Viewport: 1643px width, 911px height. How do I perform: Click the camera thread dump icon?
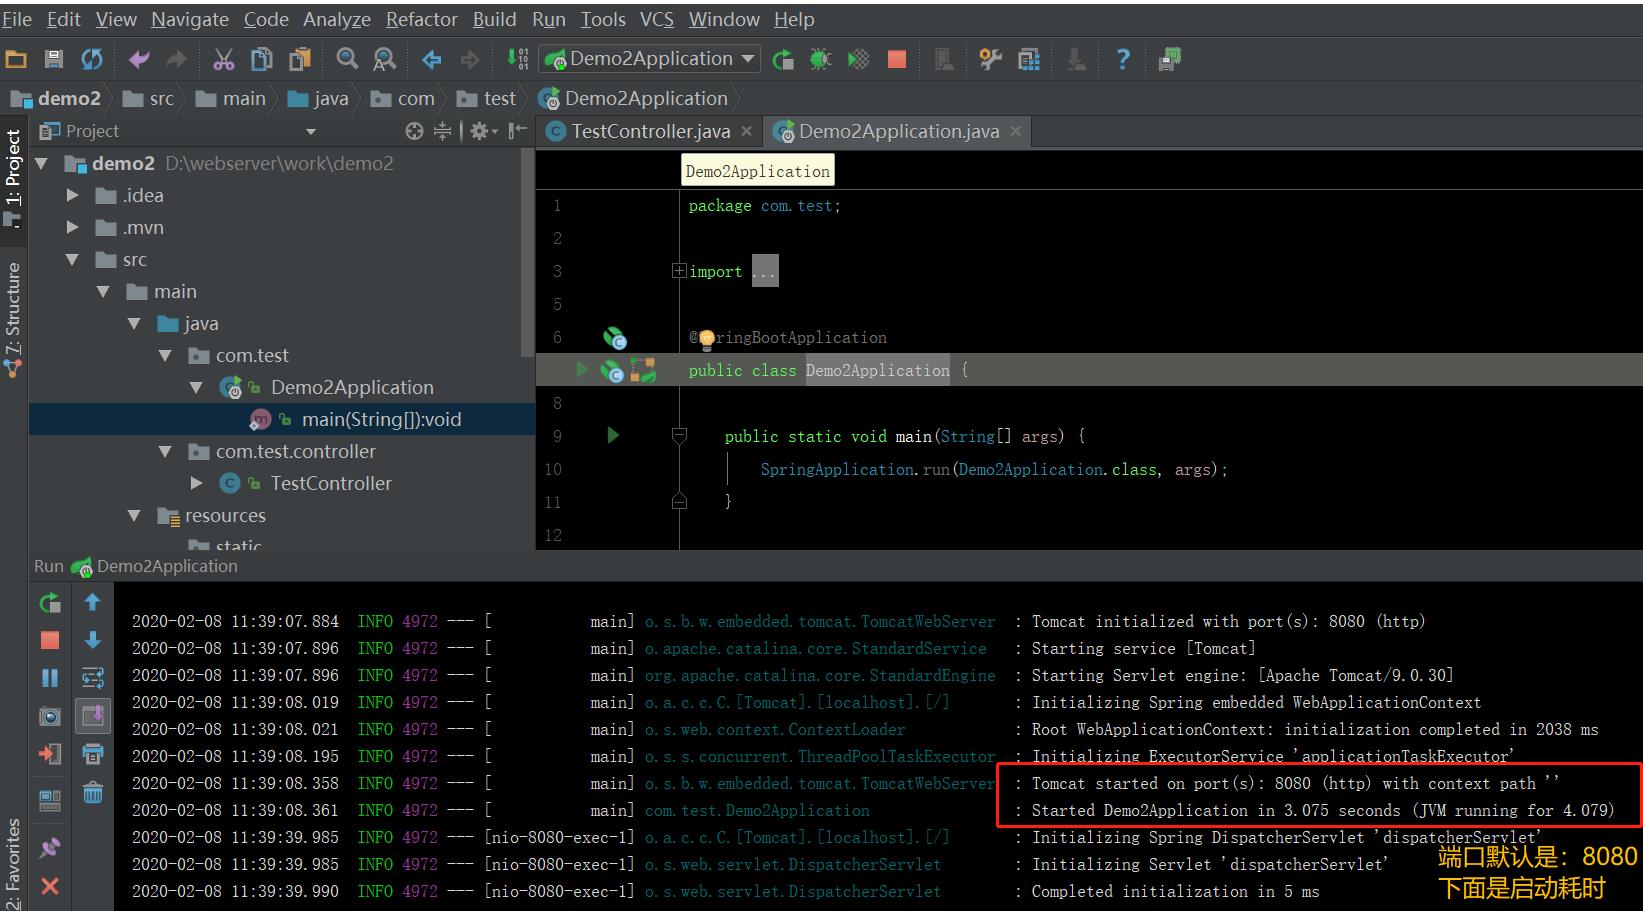click(x=50, y=716)
